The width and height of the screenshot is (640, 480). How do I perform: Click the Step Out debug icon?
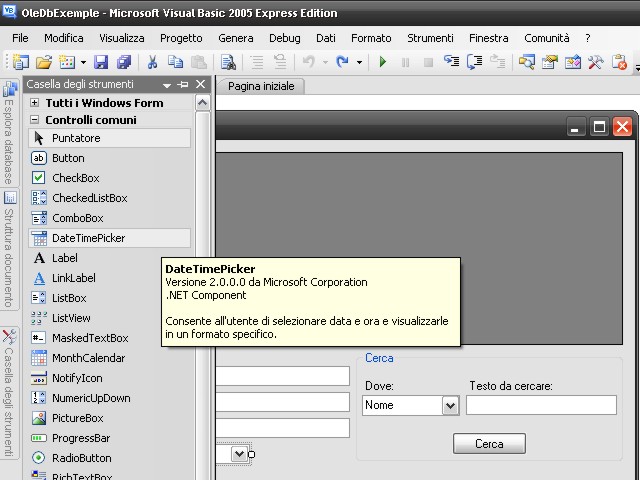pos(498,62)
